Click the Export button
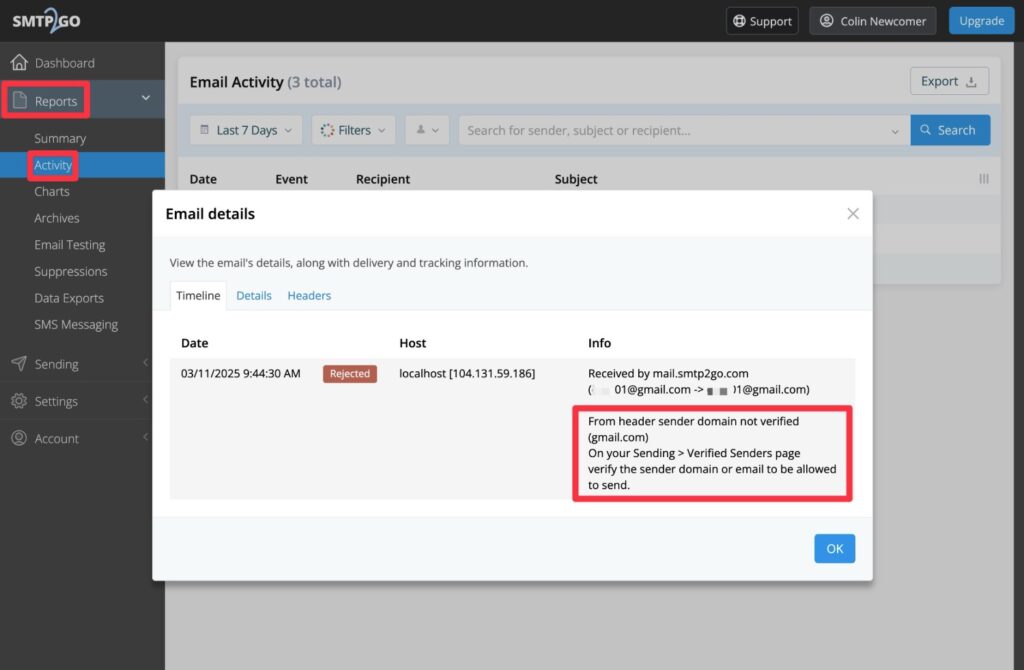Image resolution: width=1024 pixels, height=670 pixels. tap(948, 81)
